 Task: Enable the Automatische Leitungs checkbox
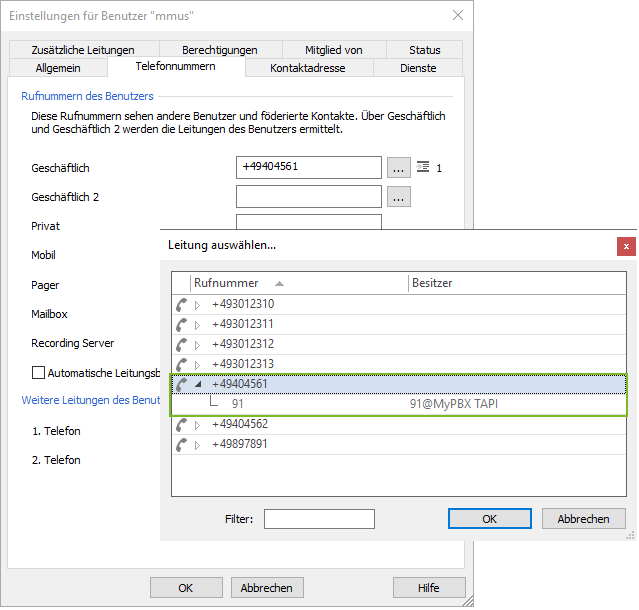click(39, 373)
